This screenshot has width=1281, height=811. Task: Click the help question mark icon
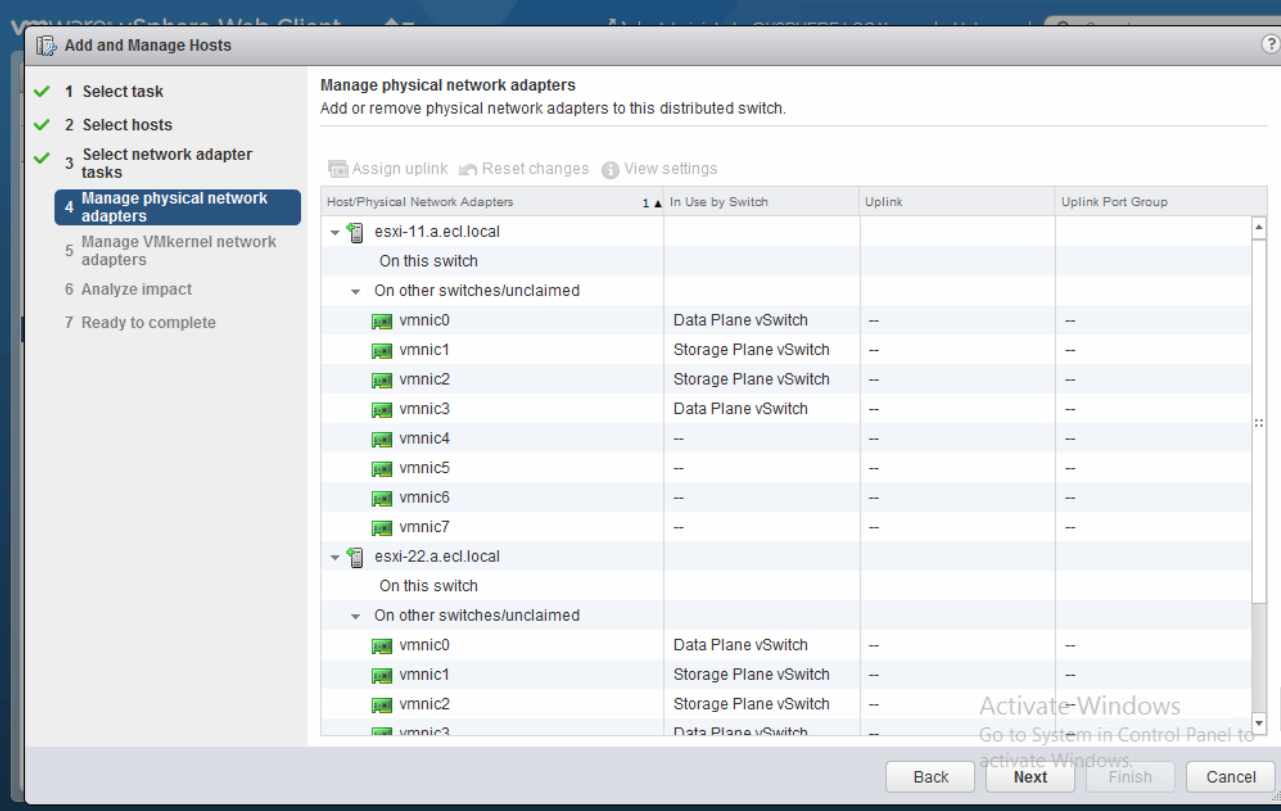pyautogui.click(x=1271, y=45)
